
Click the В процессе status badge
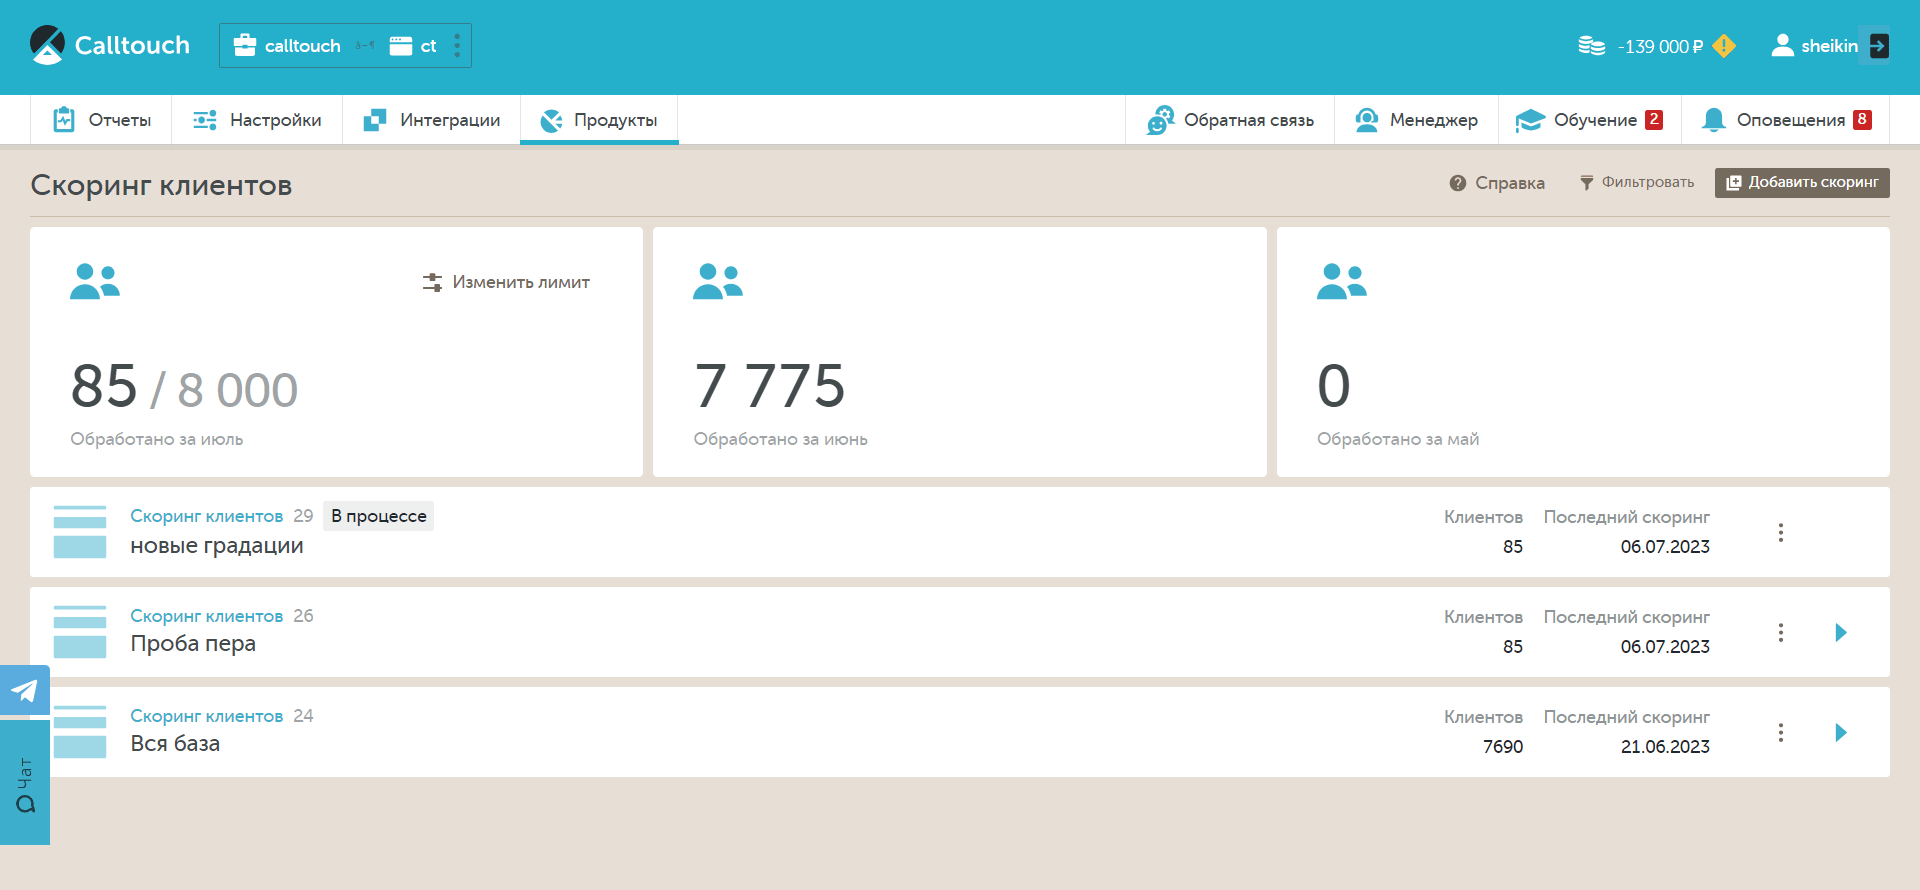tap(379, 516)
